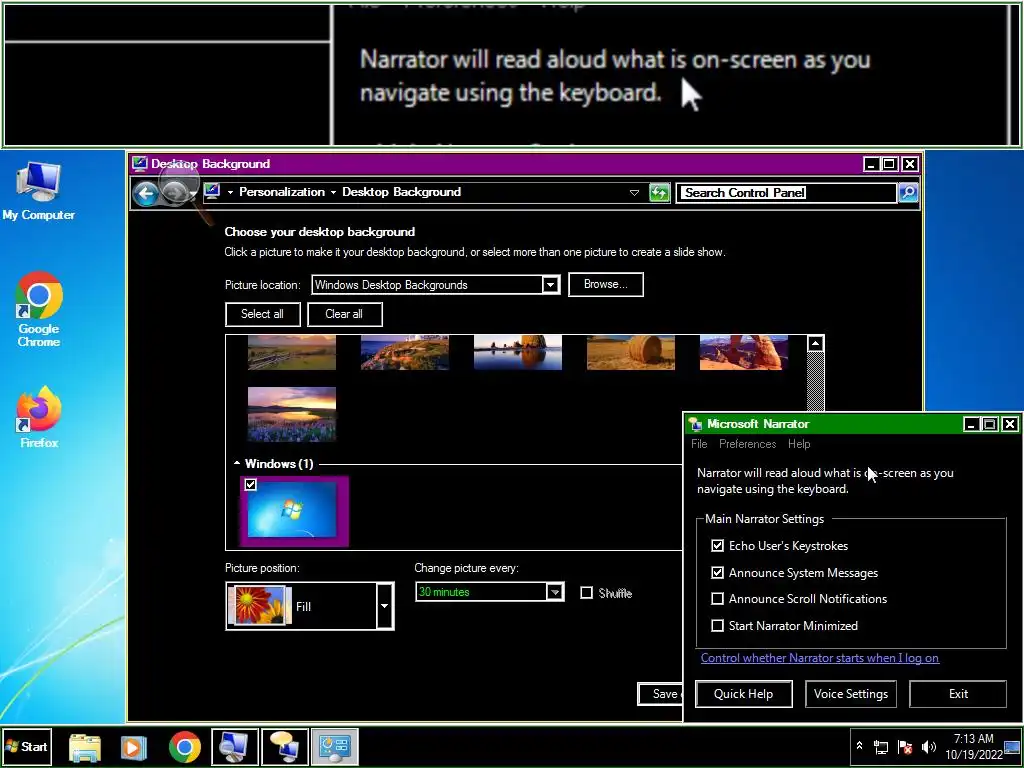Click the Select all button
Viewport: 1024px width, 768px height.
(x=263, y=314)
